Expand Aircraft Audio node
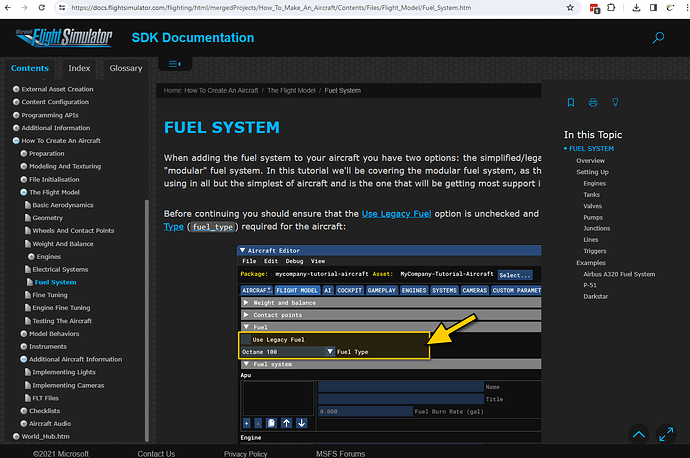690x458 pixels. tap(24, 424)
